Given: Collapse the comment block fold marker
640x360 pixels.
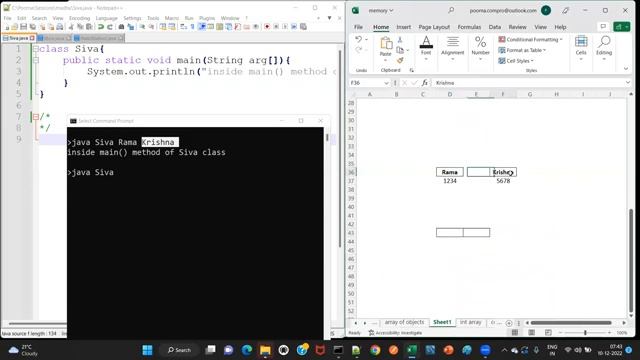Looking at the screenshot, I should (x=36, y=117).
